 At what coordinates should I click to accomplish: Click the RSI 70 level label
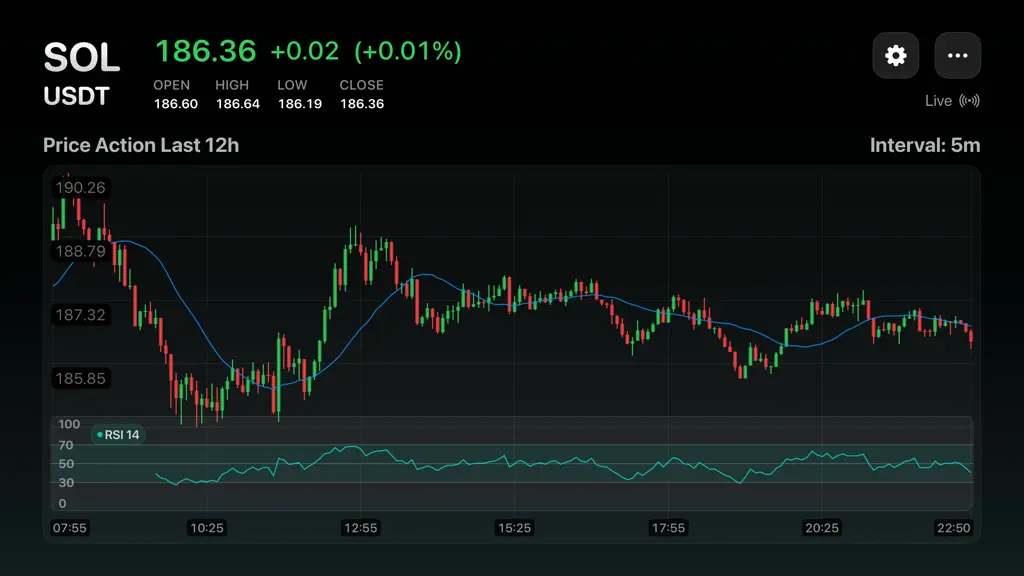[66, 445]
